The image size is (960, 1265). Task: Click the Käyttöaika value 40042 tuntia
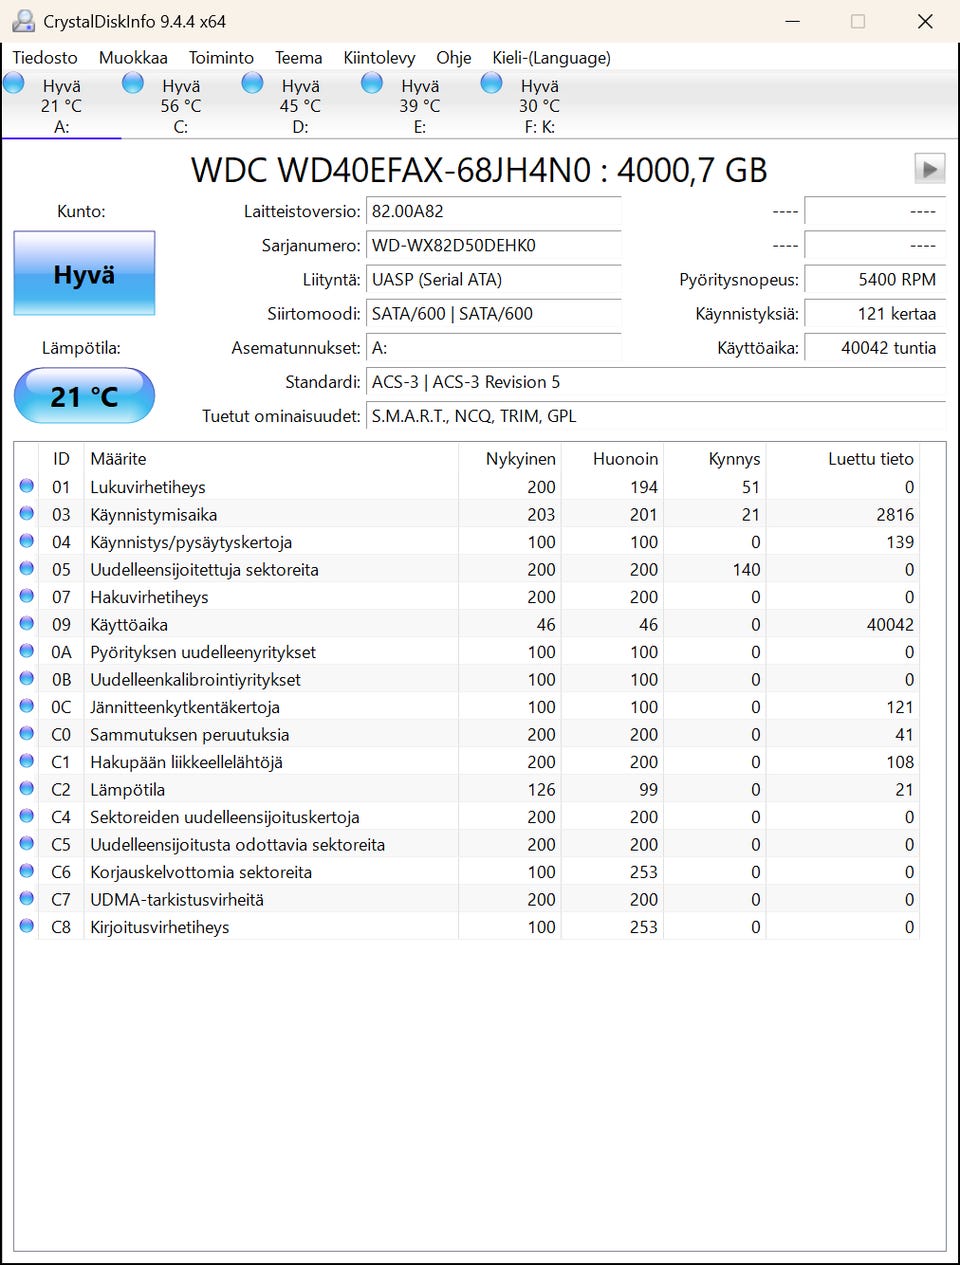point(875,348)
